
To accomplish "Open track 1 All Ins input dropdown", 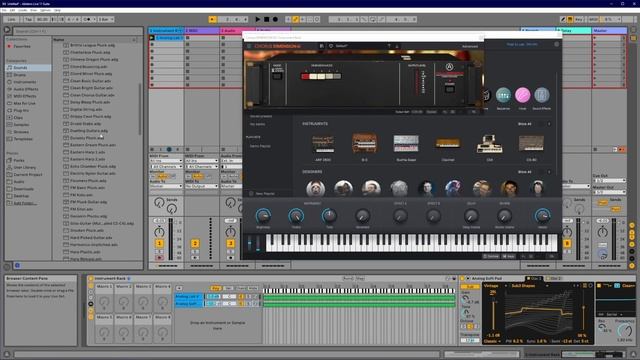I will click(166, 161).
